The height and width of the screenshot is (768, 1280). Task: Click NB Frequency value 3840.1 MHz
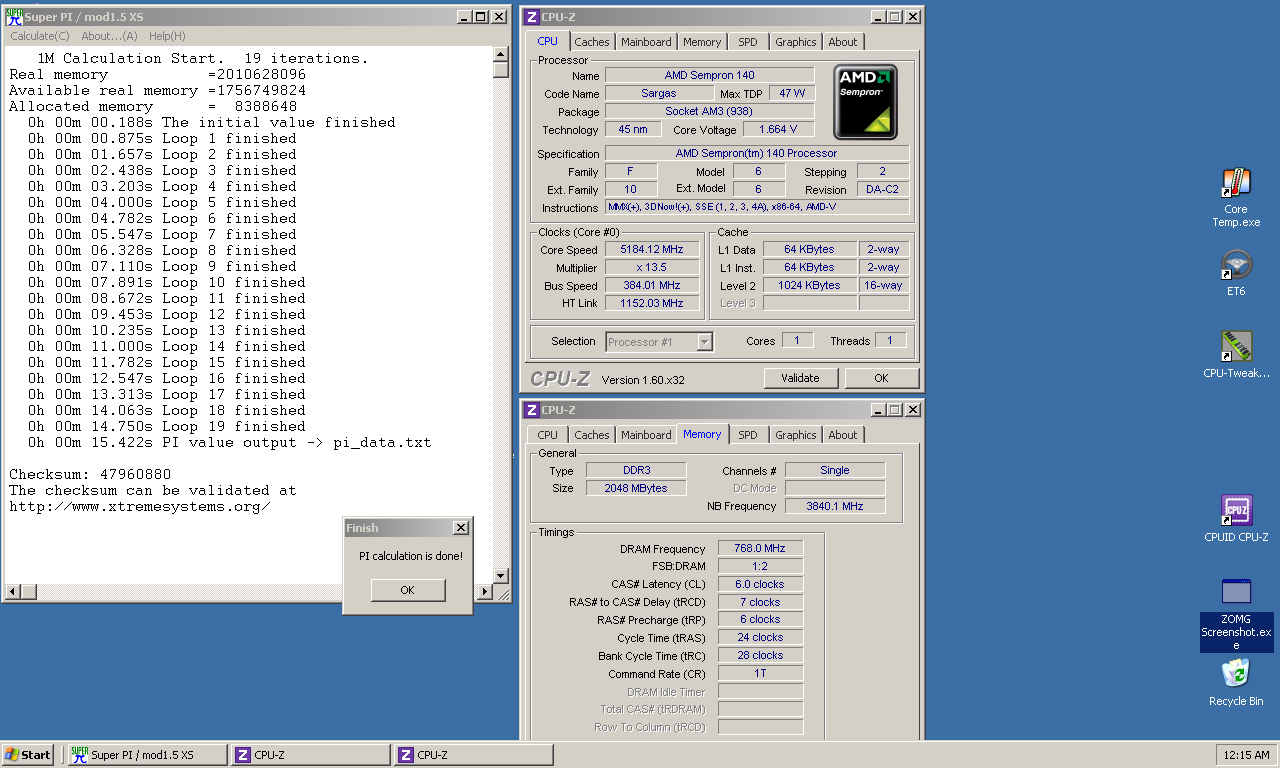pos(835,506)
